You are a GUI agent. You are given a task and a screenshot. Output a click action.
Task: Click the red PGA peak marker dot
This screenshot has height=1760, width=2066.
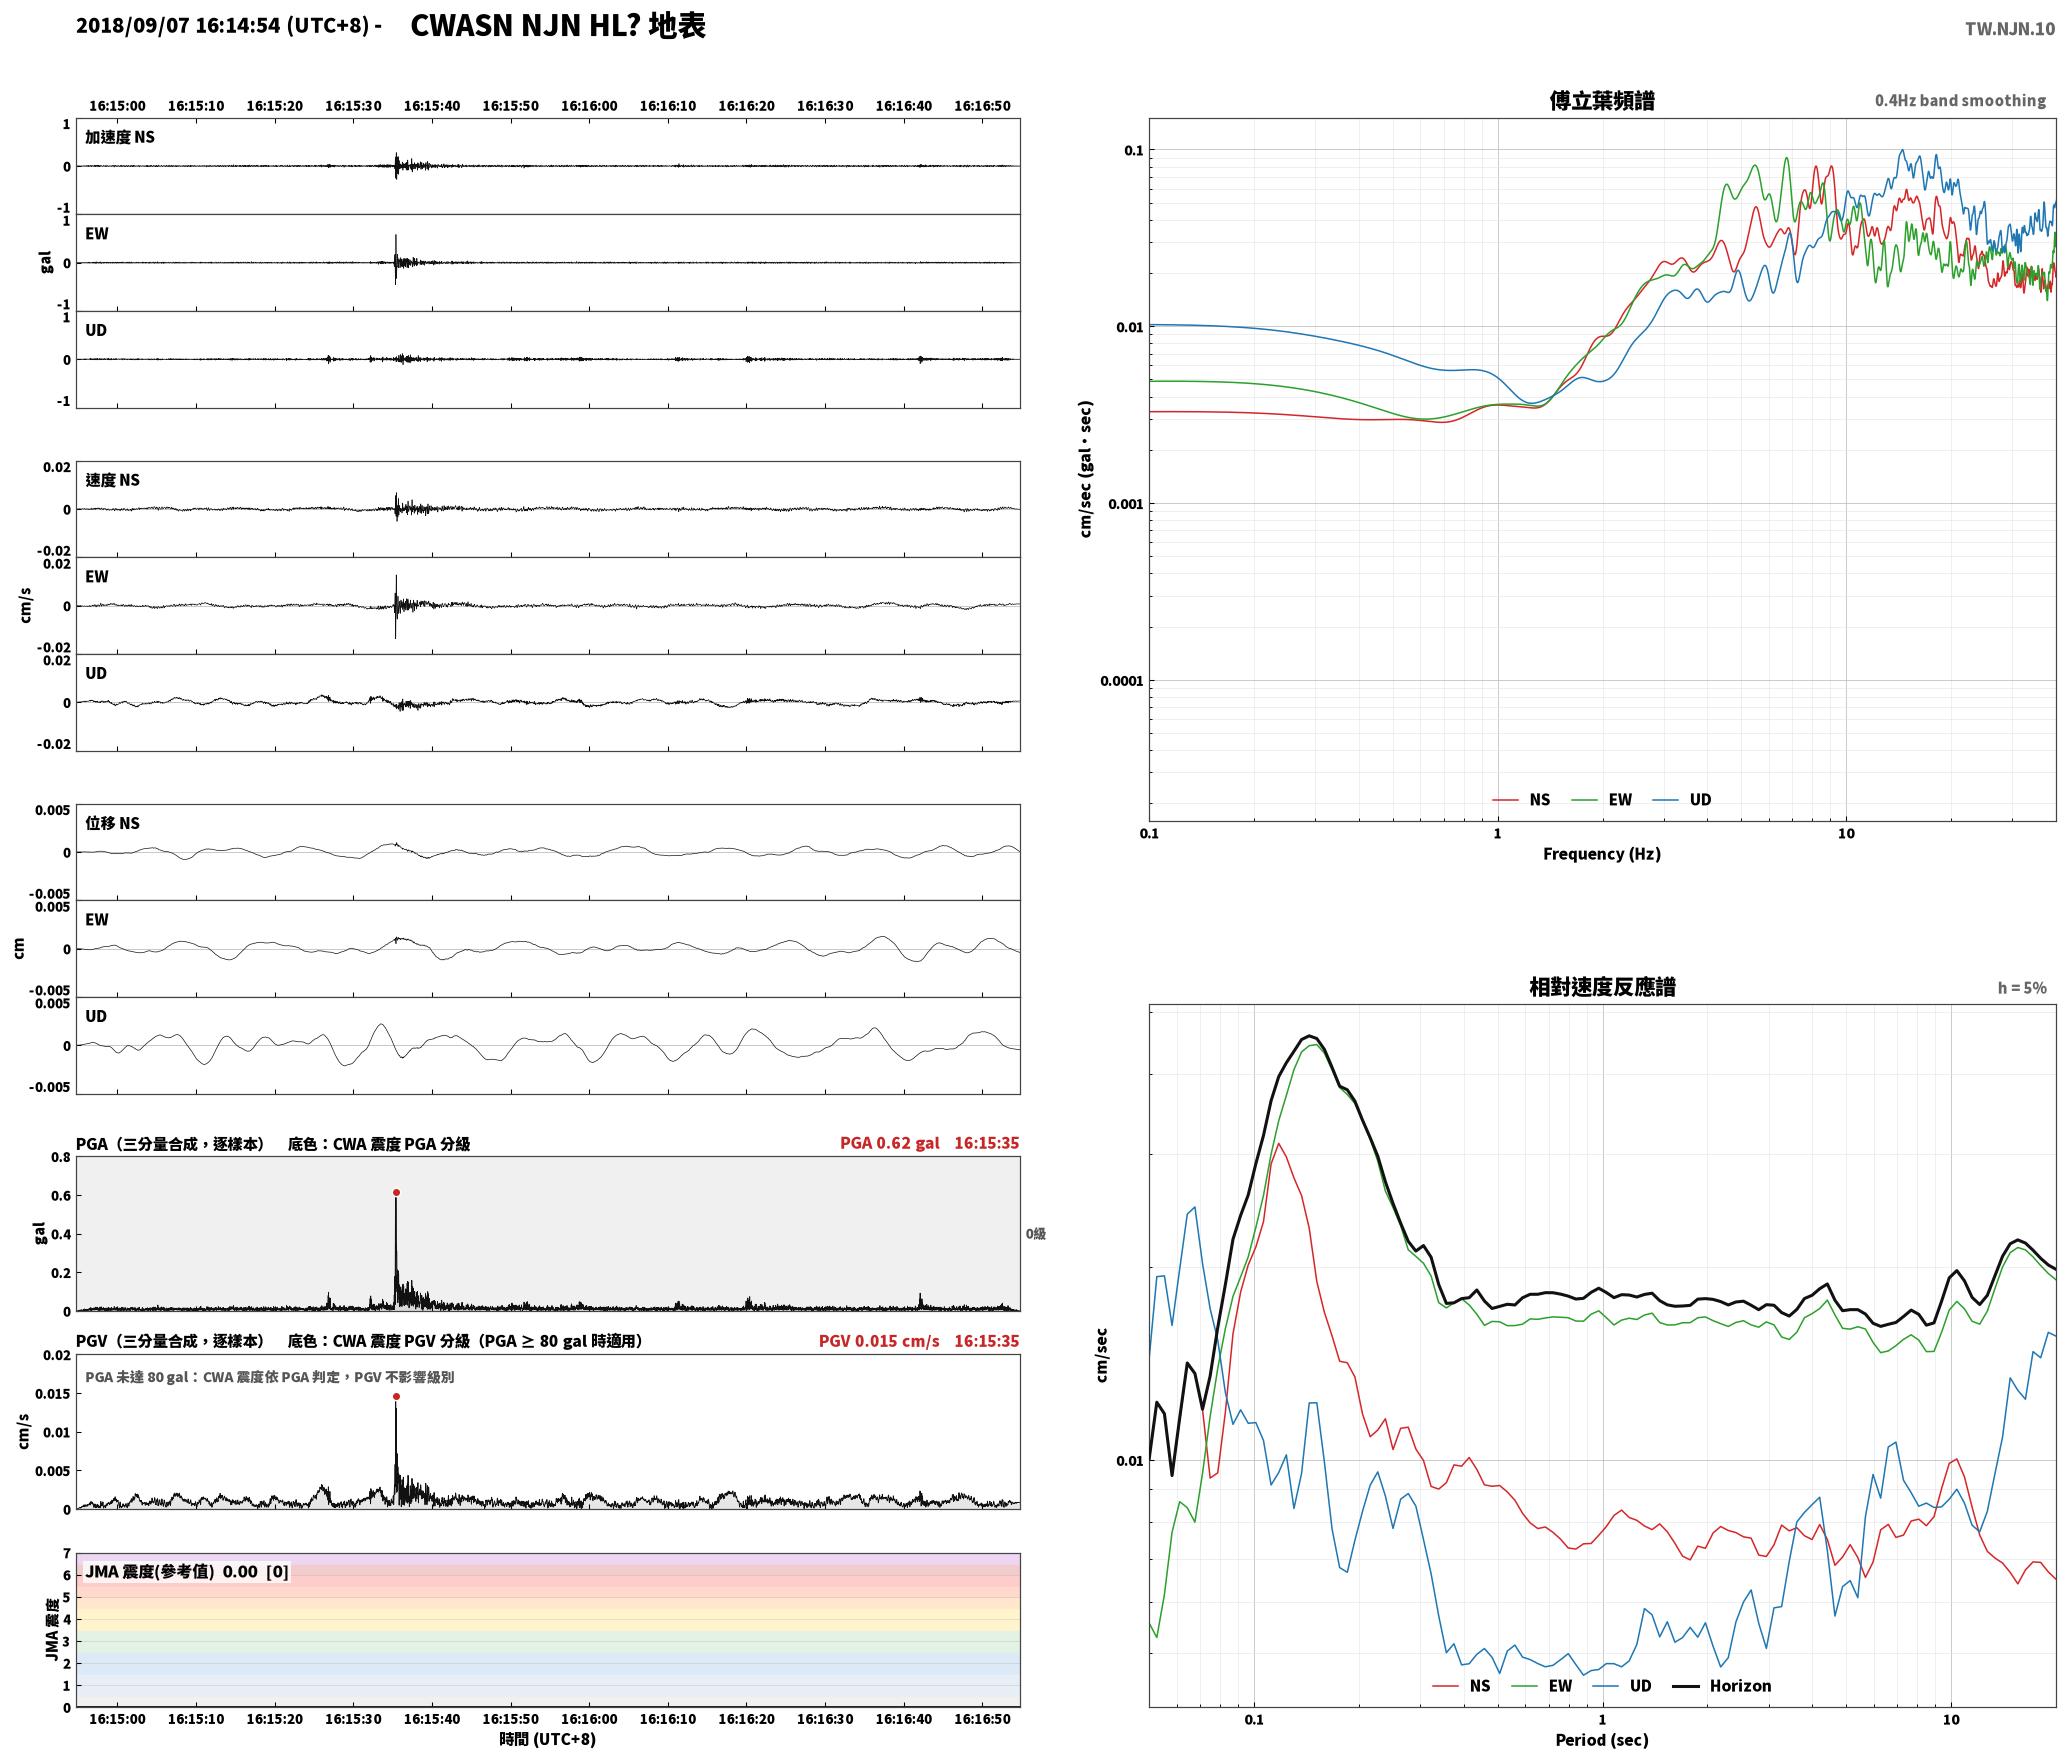click(x=396, y=1192)
